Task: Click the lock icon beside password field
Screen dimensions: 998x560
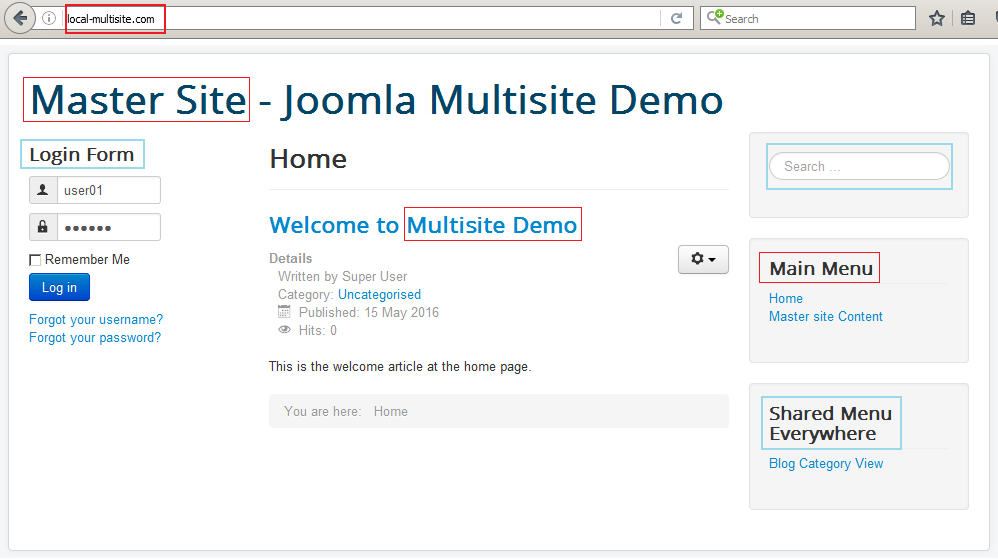Action: click(x=43, y=227)
